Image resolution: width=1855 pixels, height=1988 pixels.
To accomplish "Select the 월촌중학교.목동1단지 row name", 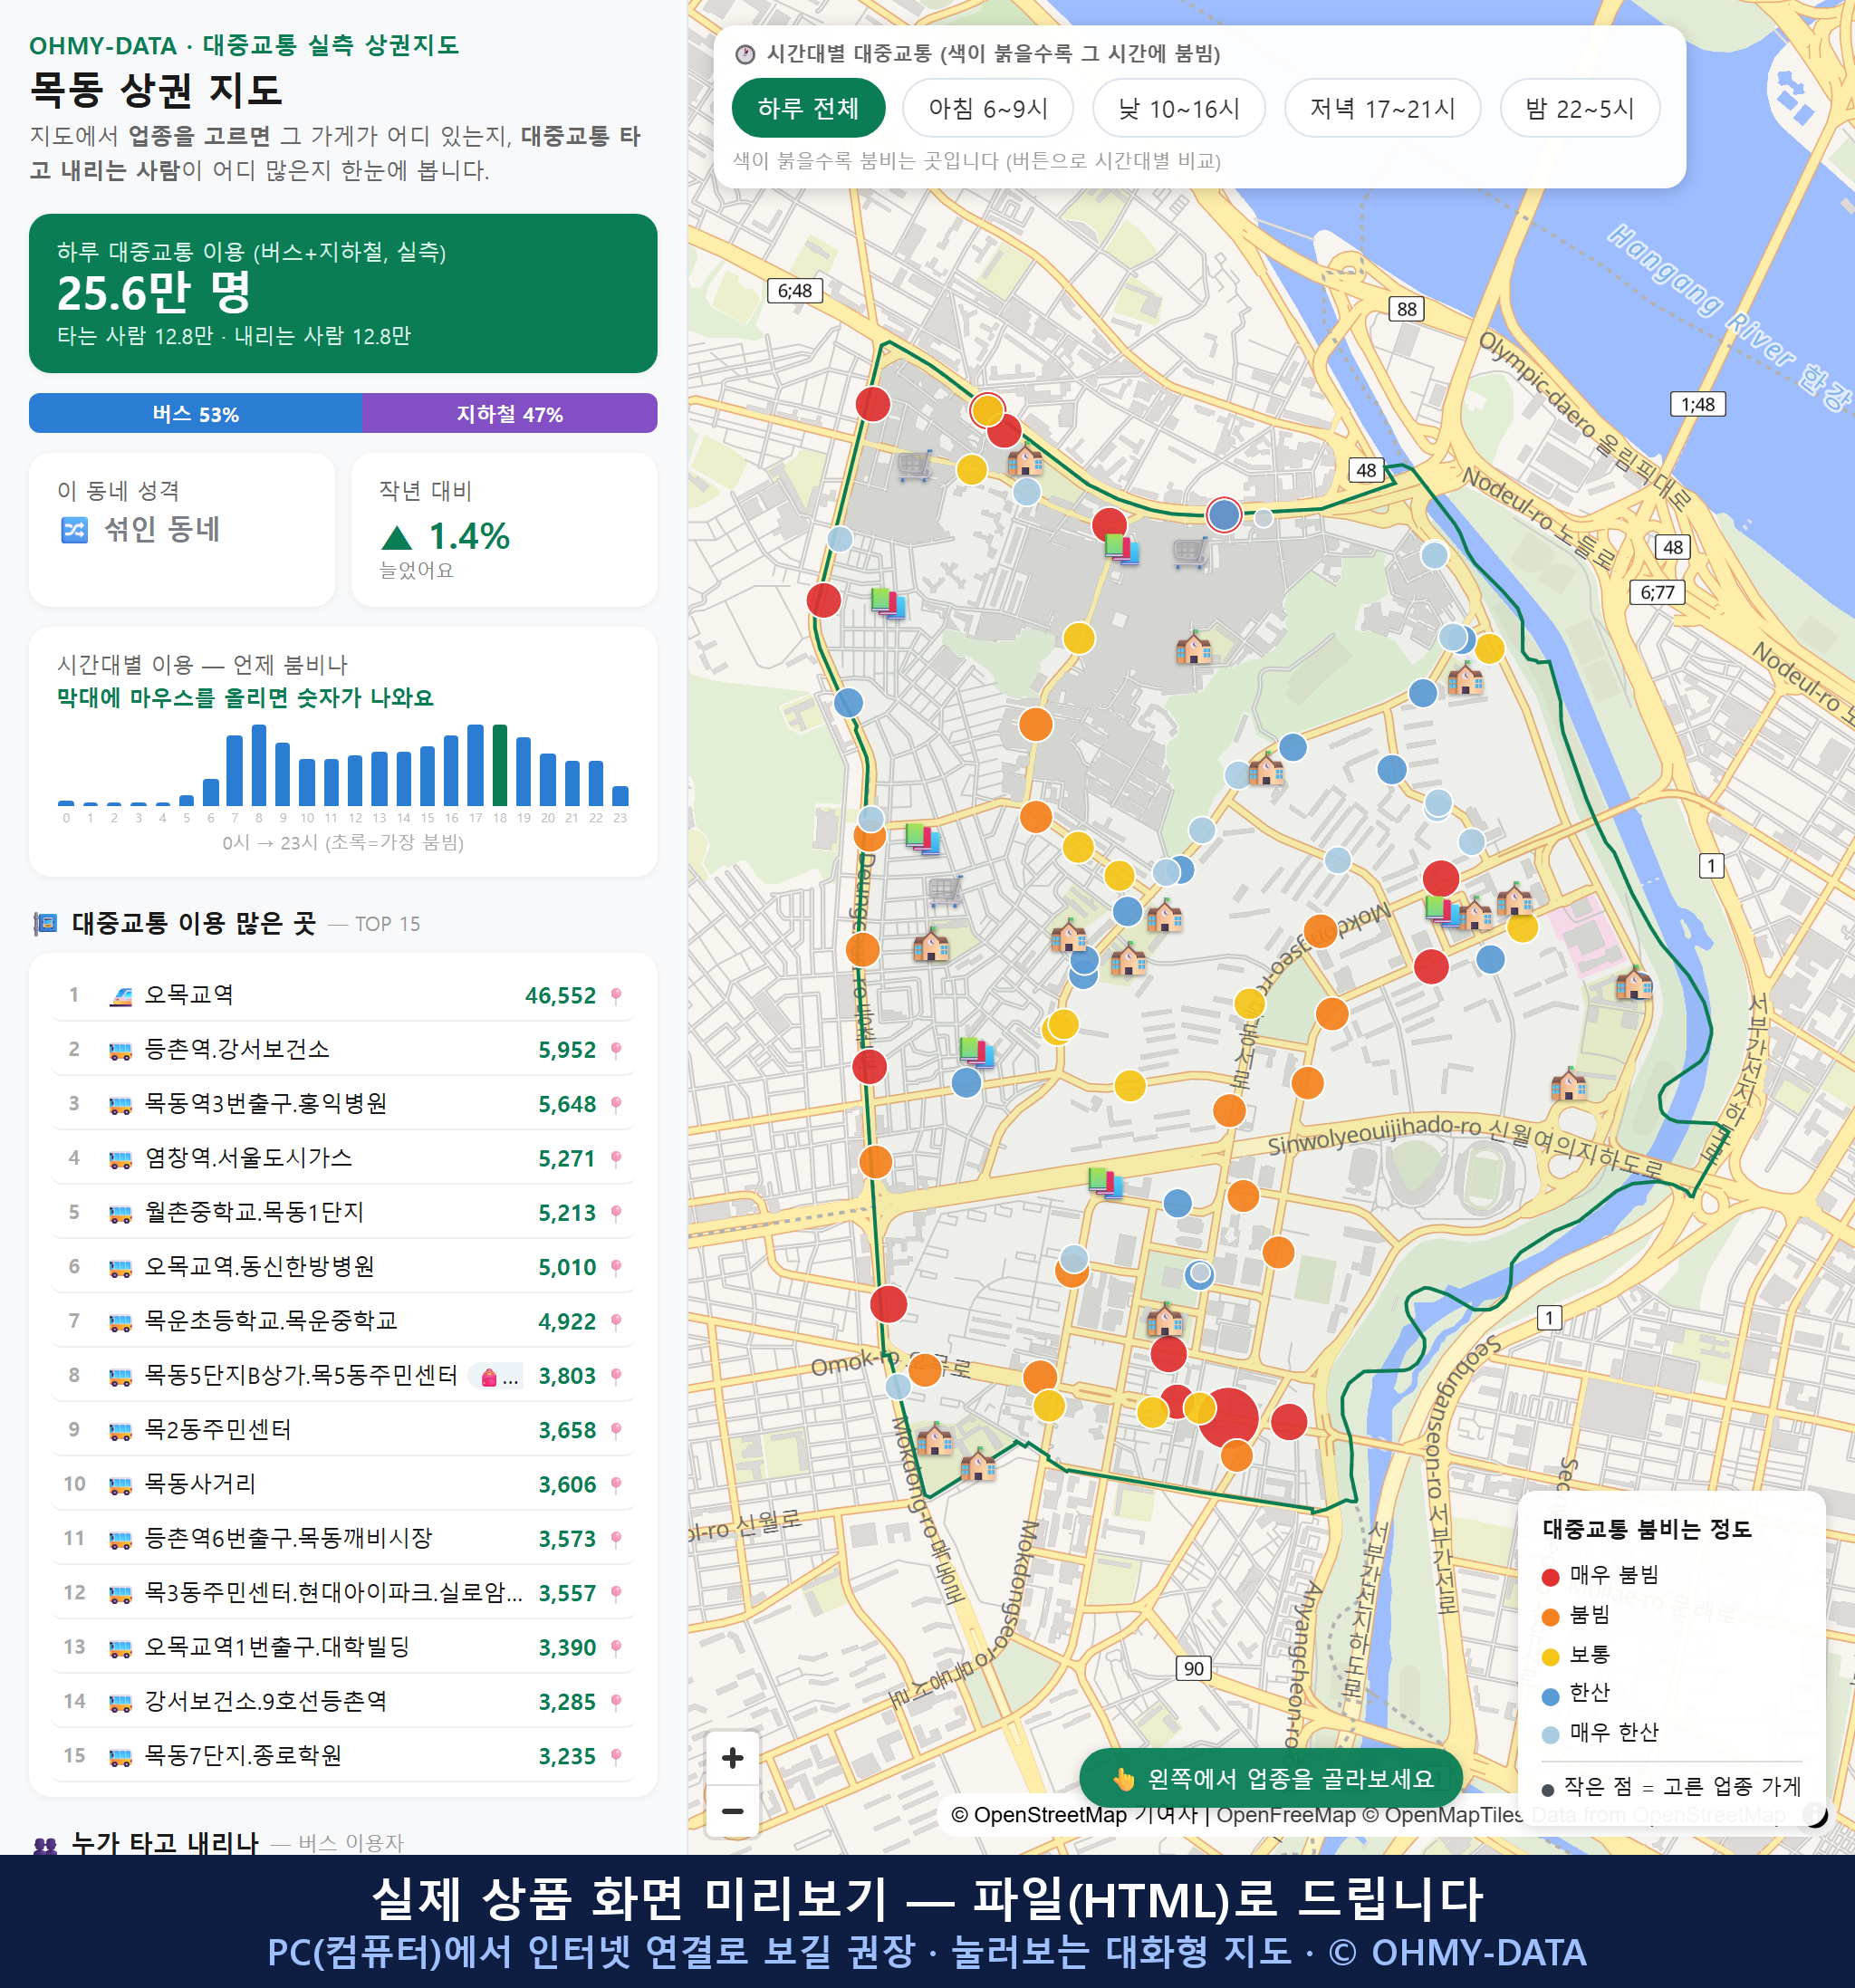I will [254, 1213].
